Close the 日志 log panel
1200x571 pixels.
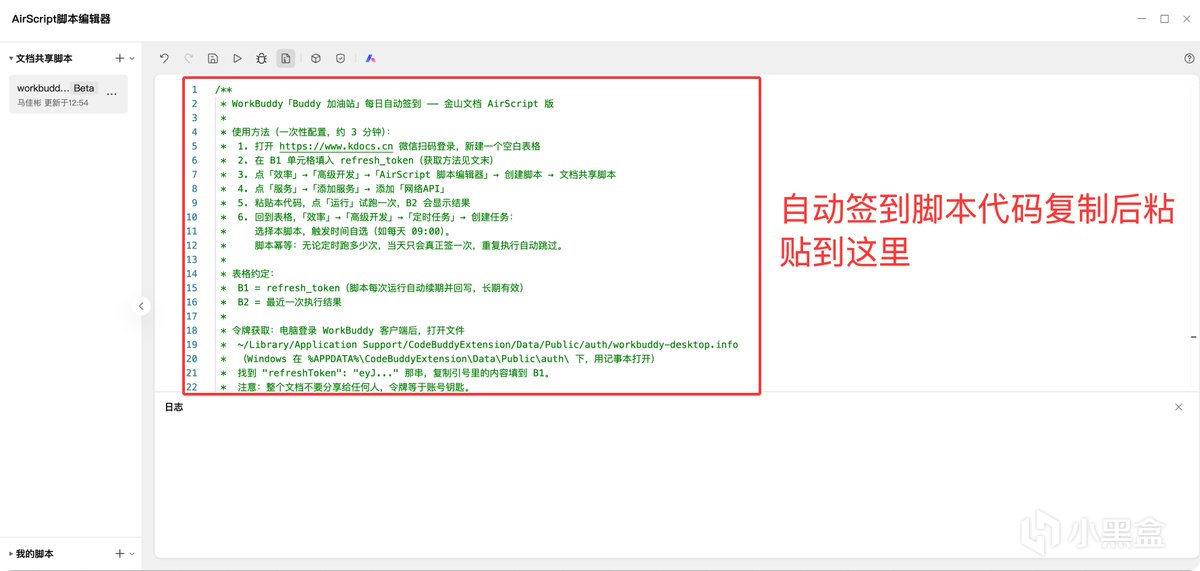(x=1178, y=407)
